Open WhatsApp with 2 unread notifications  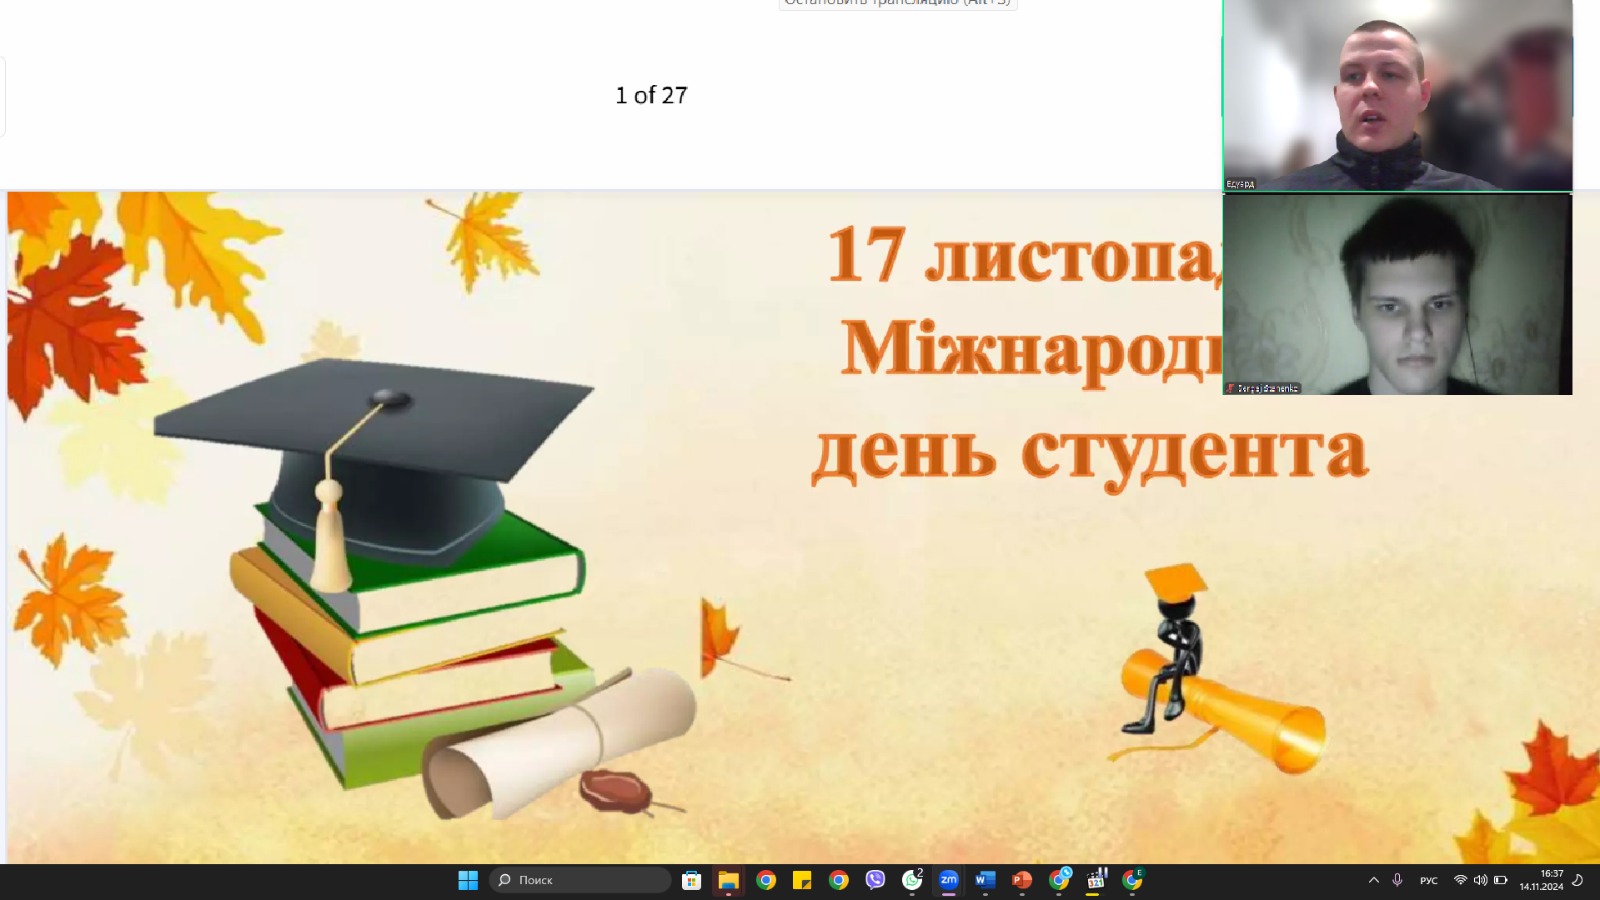coord(912,880)
